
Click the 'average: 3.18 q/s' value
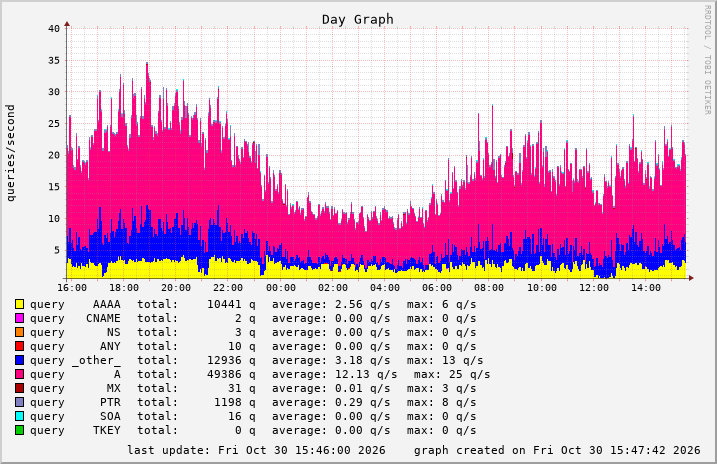point(331,361)
